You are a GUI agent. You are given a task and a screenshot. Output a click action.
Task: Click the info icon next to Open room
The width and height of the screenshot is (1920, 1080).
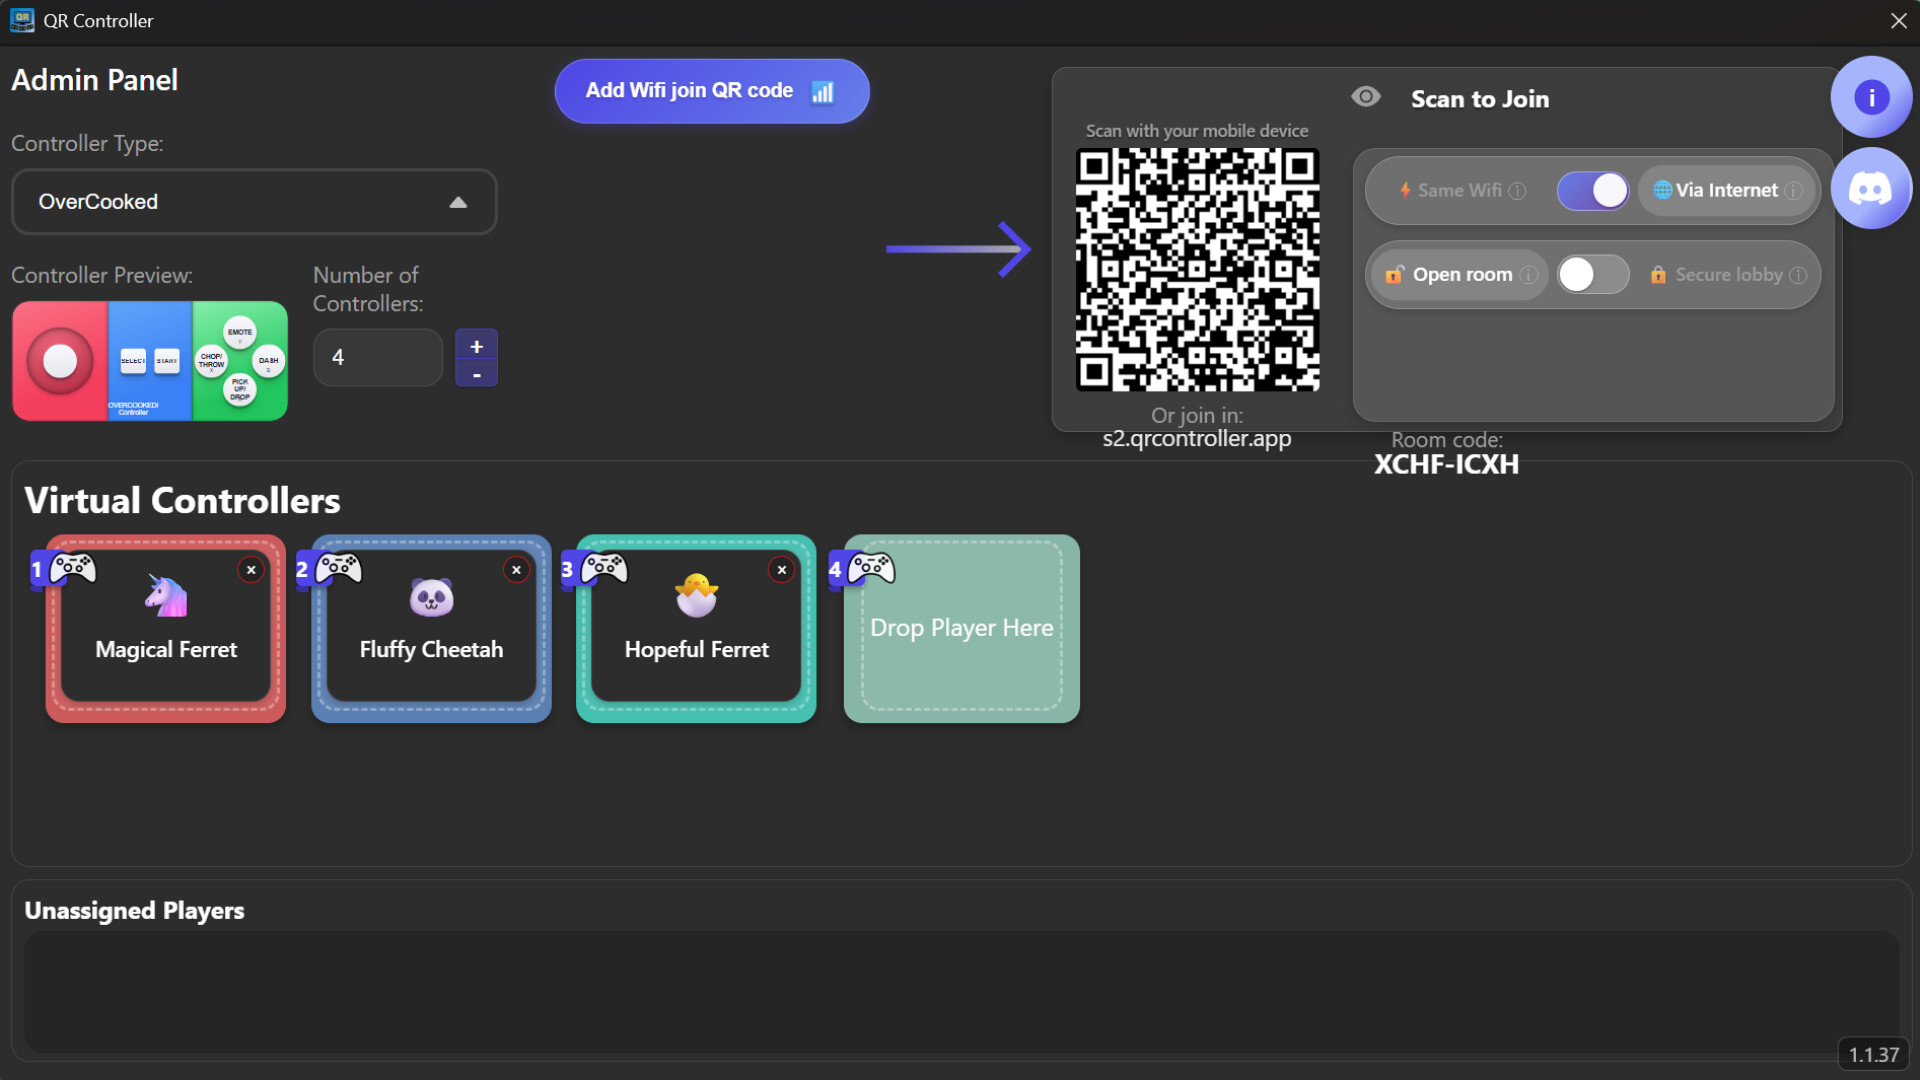pos(1529,275)
